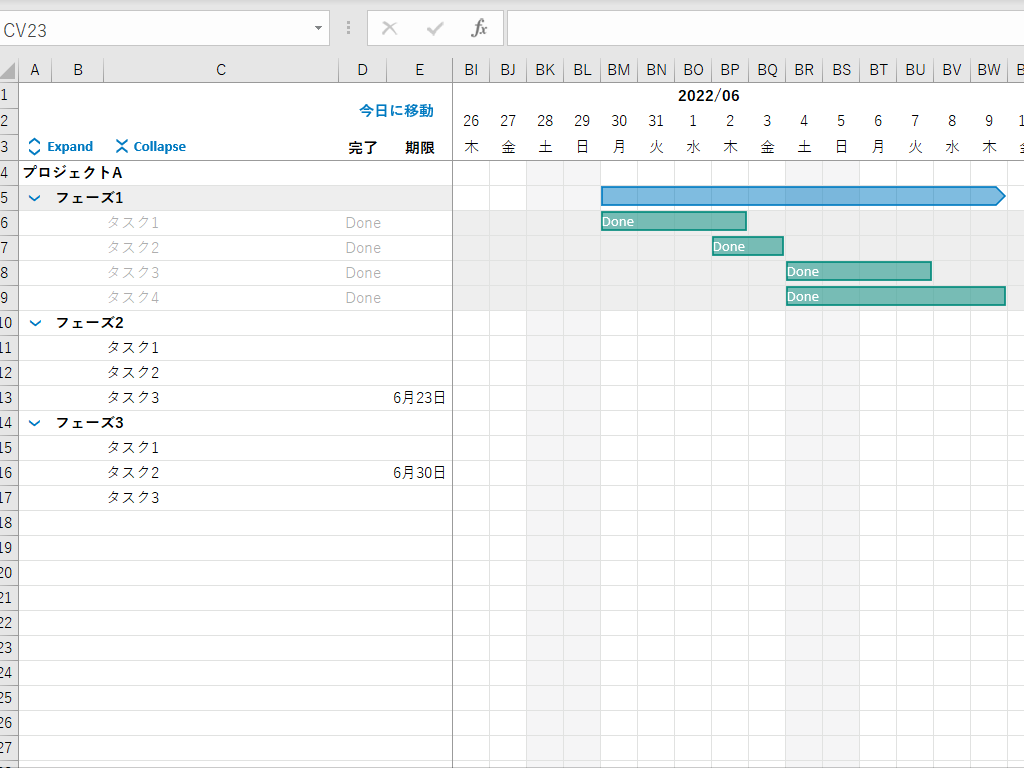The image size is (1024, 768).
Task: Click the Enter checkmark icon
Action: point(435,28)
